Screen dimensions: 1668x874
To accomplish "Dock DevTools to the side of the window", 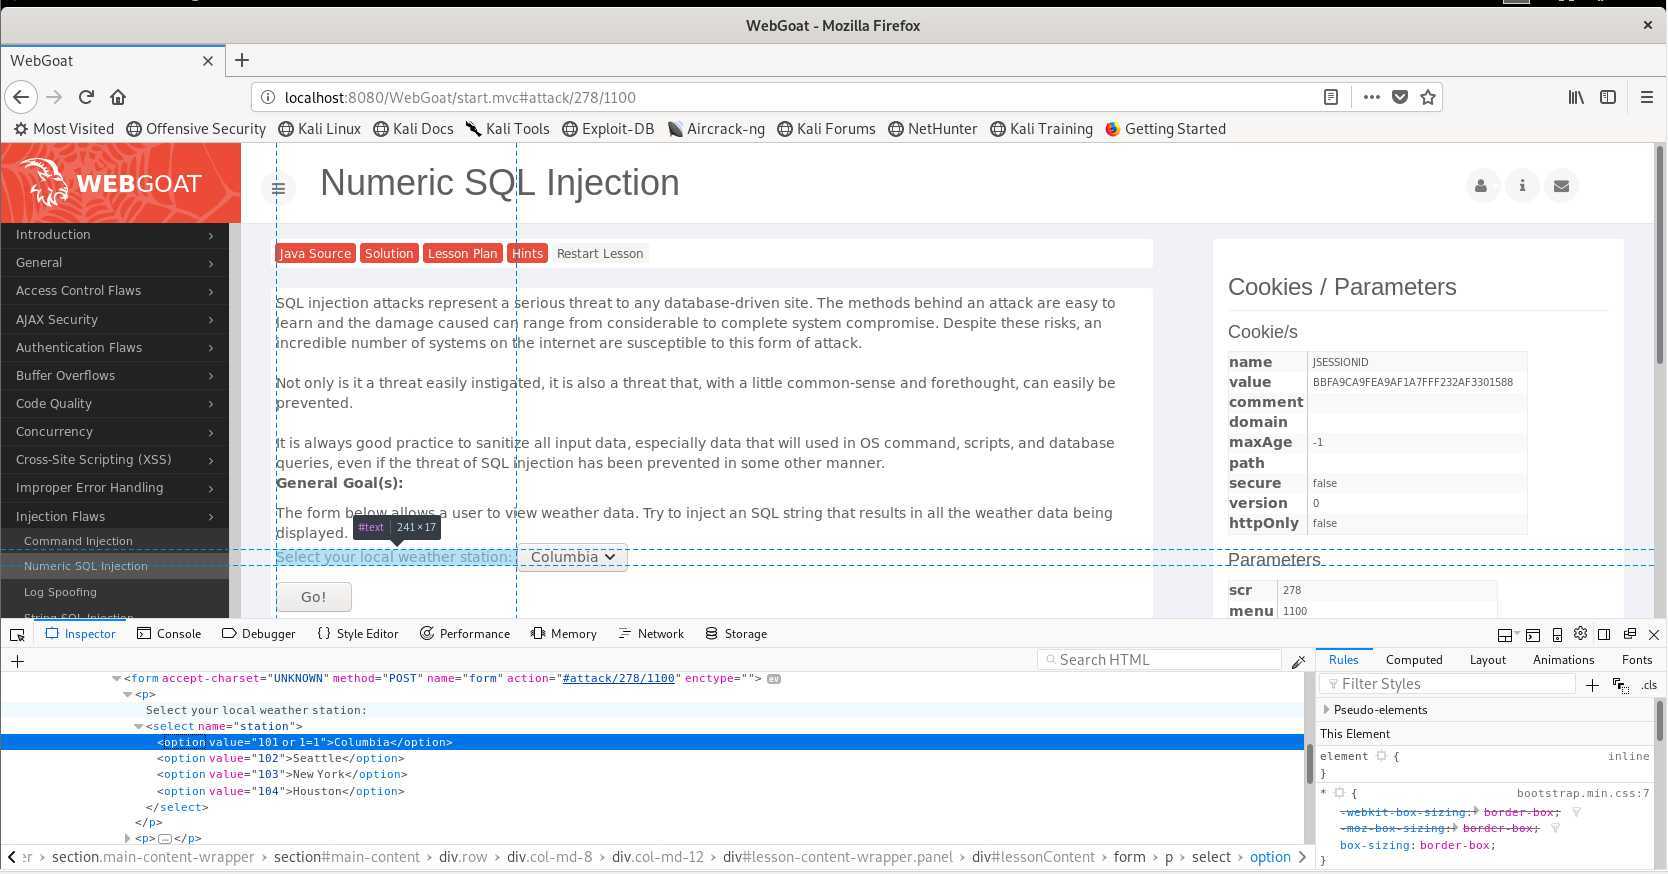I will pos(1604,634).
